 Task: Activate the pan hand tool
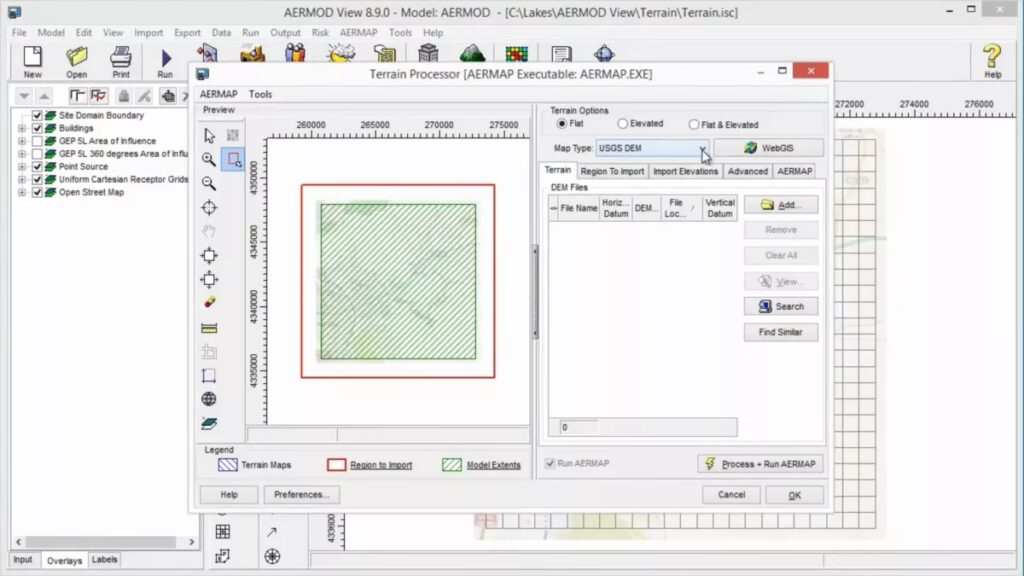209,231
